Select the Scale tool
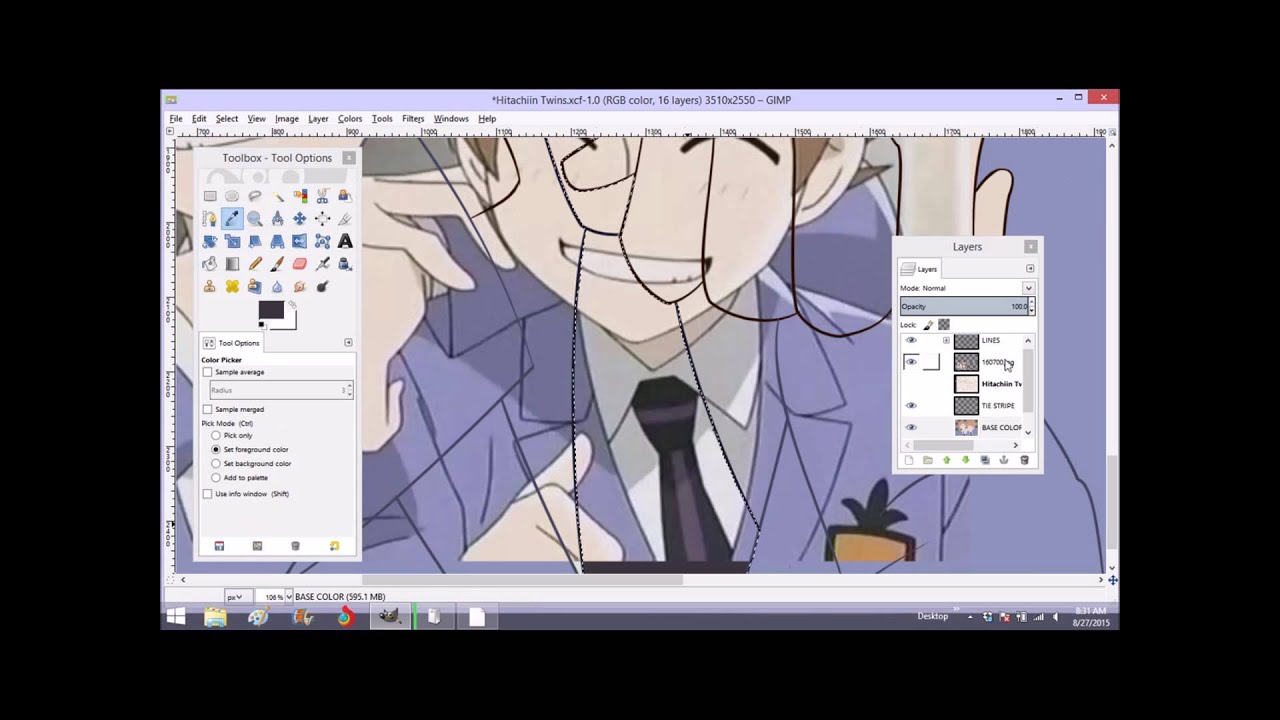This screenshot has height=720, width=1280. click(x=232, y=241)
